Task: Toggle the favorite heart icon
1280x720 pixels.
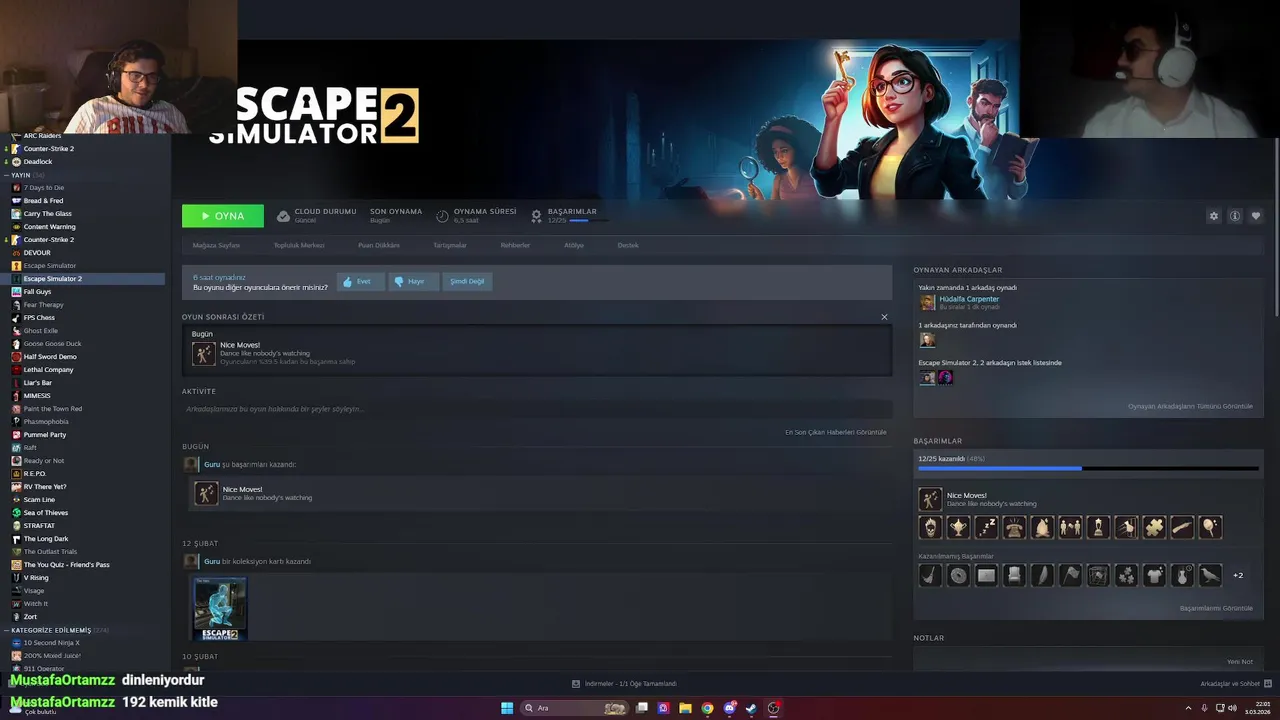Action: (1256, 216)
